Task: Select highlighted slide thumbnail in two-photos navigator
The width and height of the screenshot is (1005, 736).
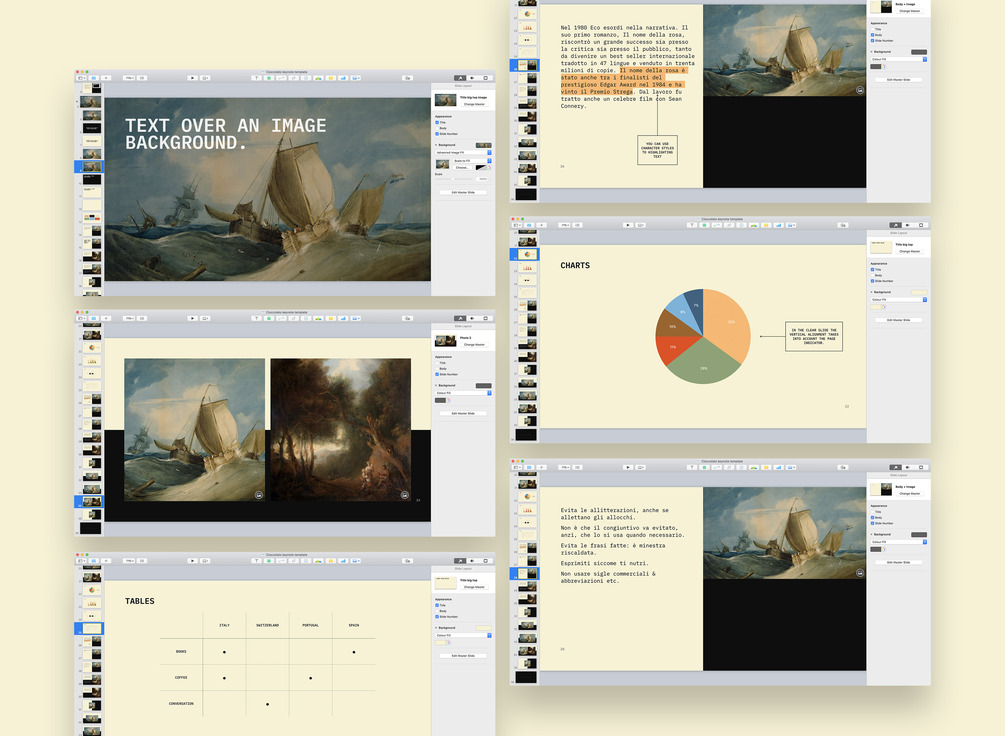Action: (92, 501)
